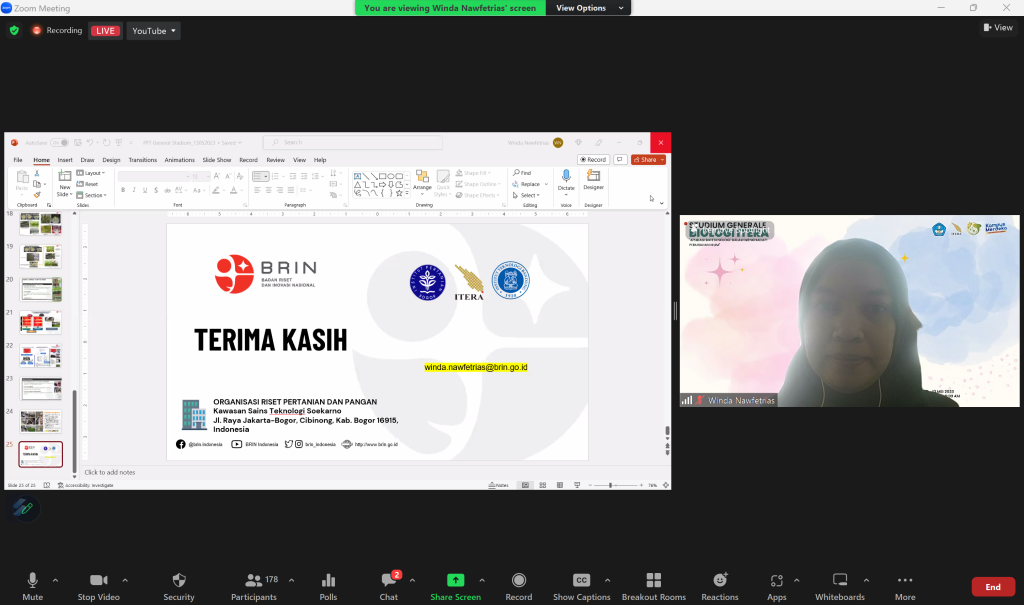
Task: Click the orange Share button in PowerPoint
Action: (648, 159)
